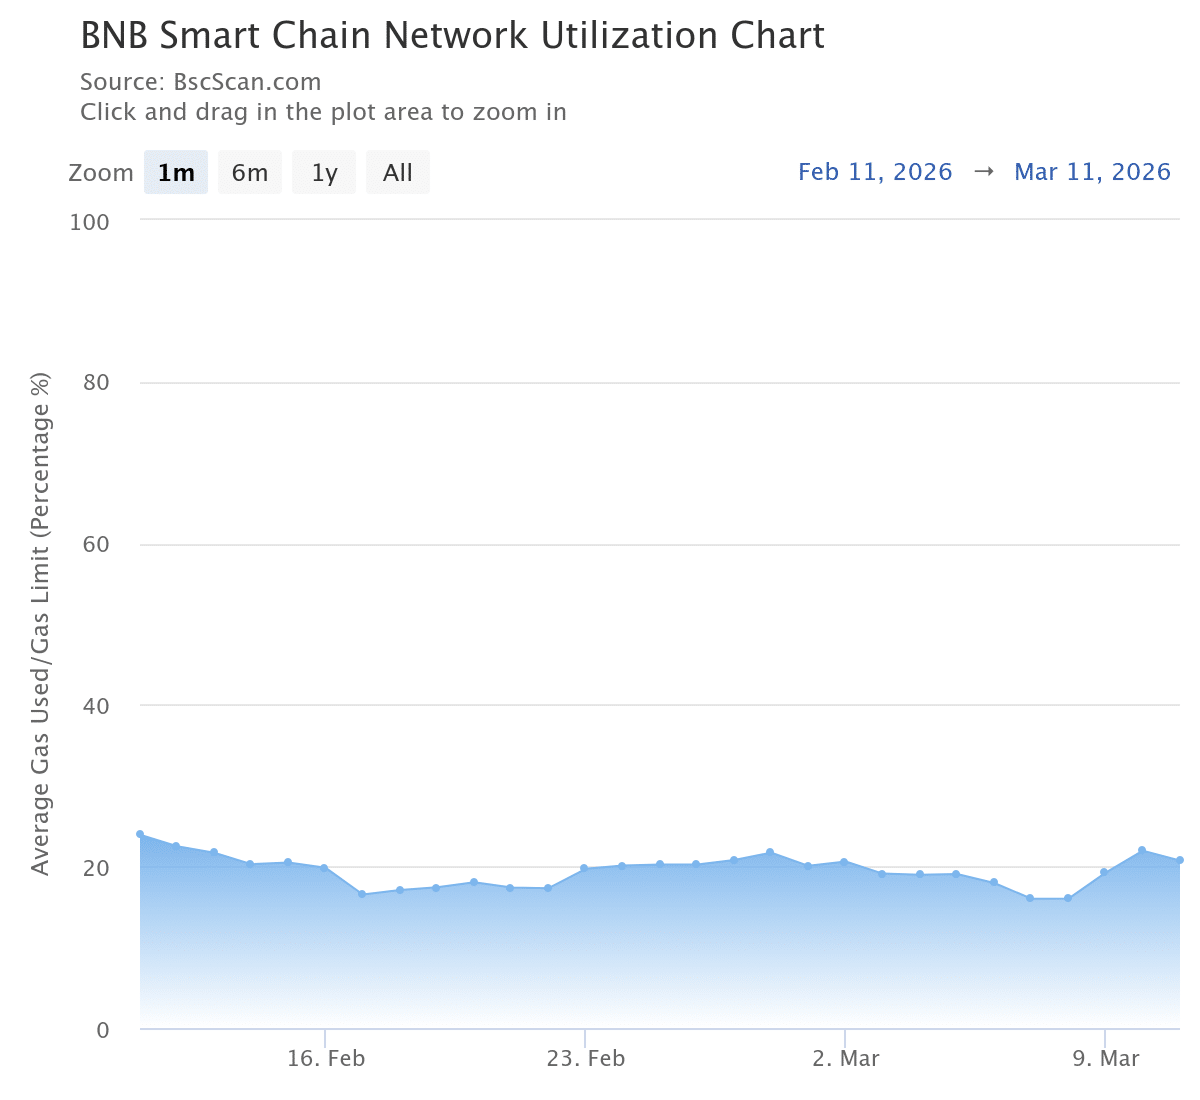Click the leftmost data point on the line
This screenshot has width=1200, height=1100.
[140, 834]
